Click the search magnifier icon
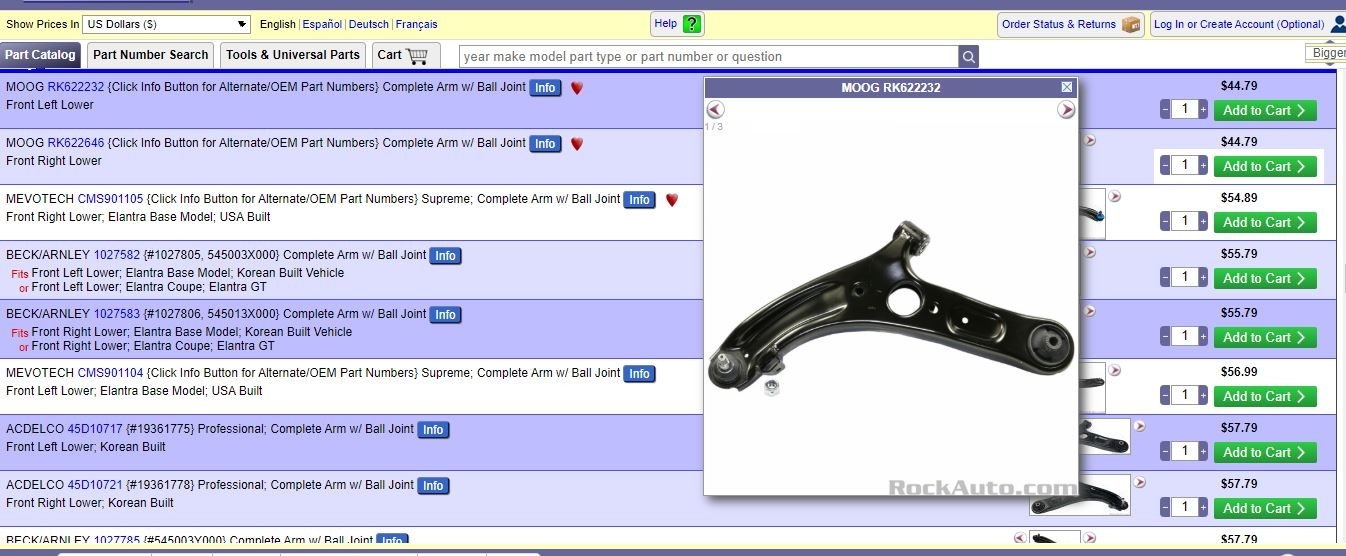The height and width of the screenshot is (556, 1346). 968,57
